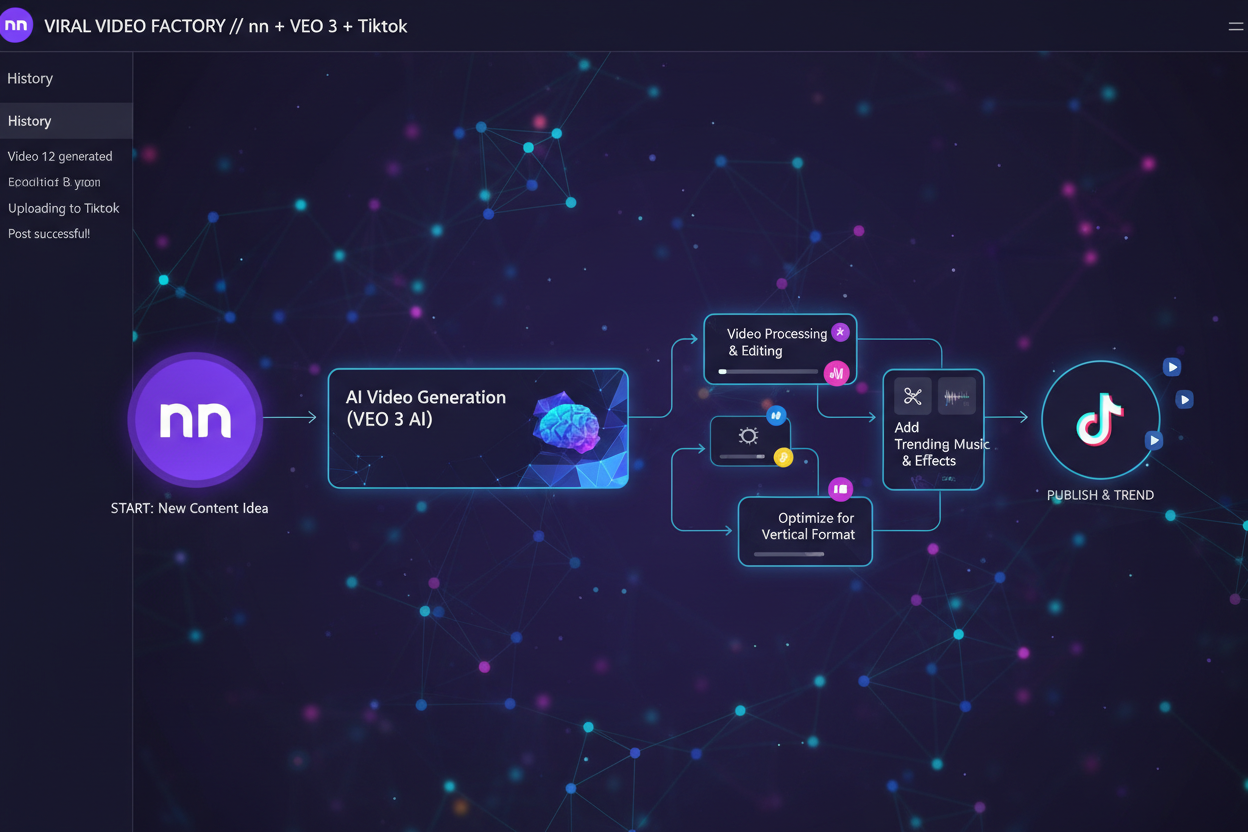Screen dimensions: 1248x832
Task: Click the blue badge on the gear node
Action: (x=776, y=415)
